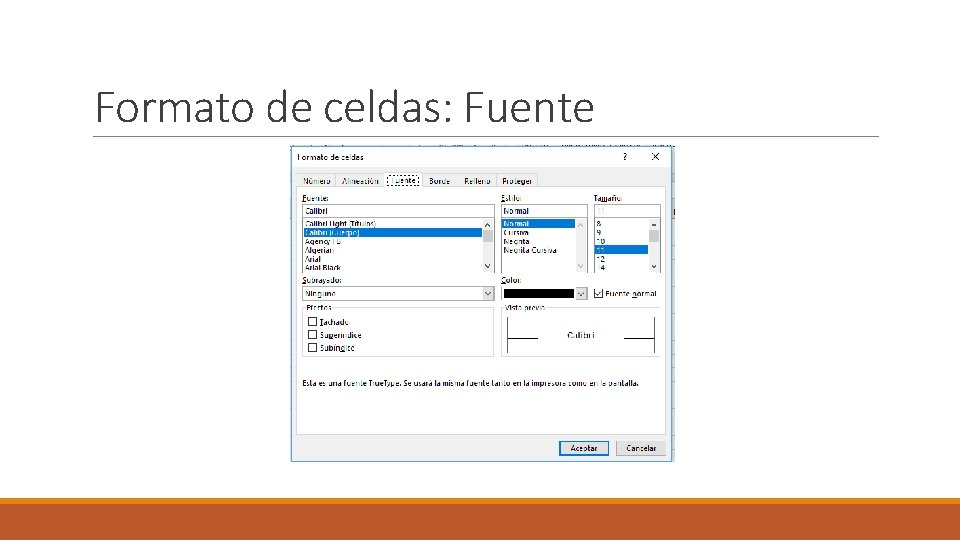Viewport: 960px width, 540px height.
Task: Switch to the Relleno tab
Action: pyautogui.click(x=477, y=181)
